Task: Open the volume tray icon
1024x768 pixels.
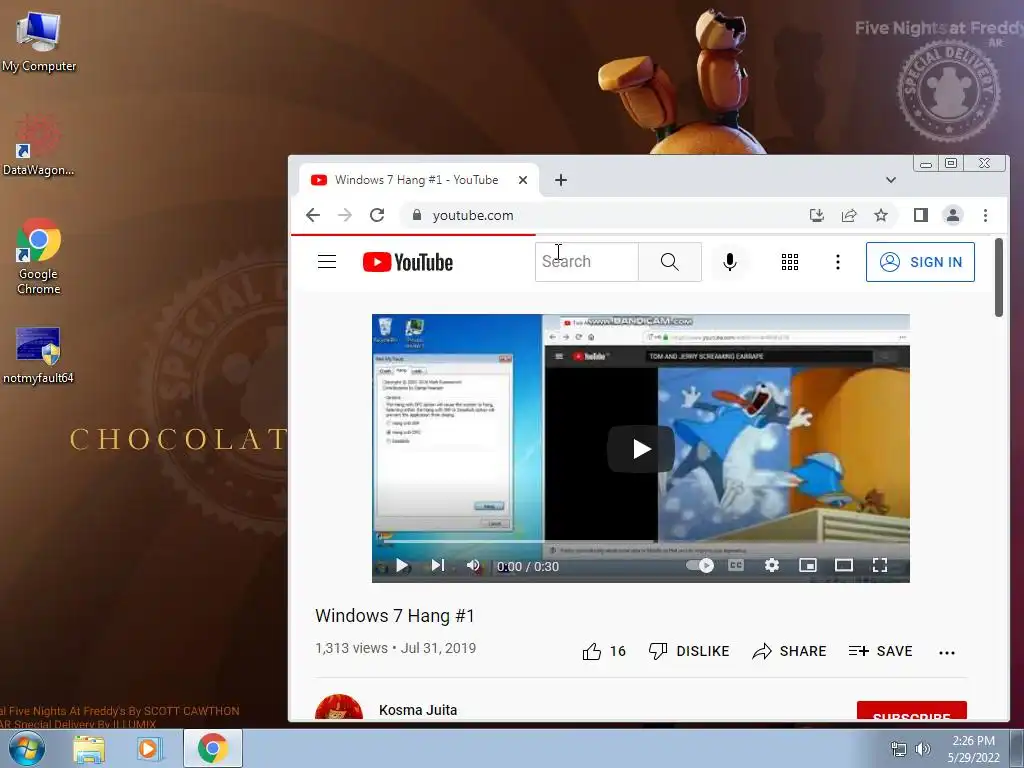Action: click(923, 749)
